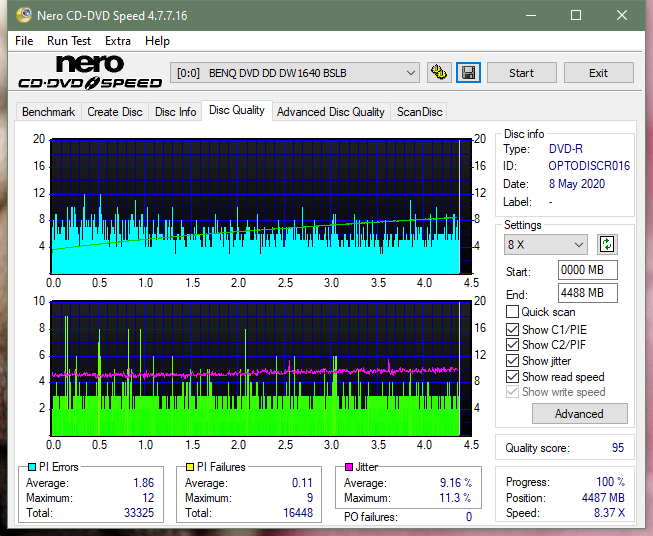
Task: Click the Show write speed checkbox
Action: pos(512,392)
